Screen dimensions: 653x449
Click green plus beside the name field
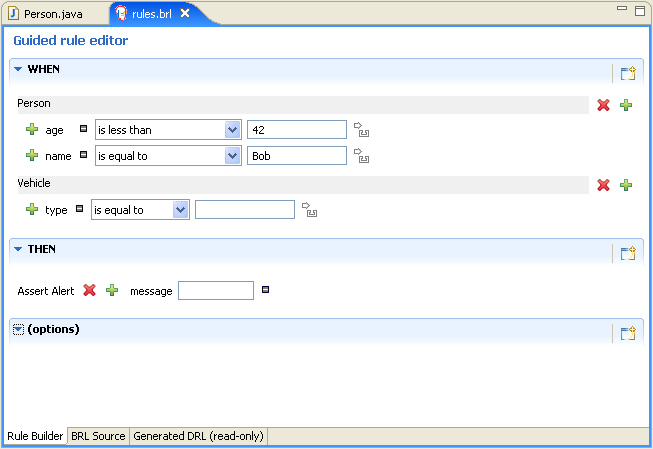pos(32,156)
